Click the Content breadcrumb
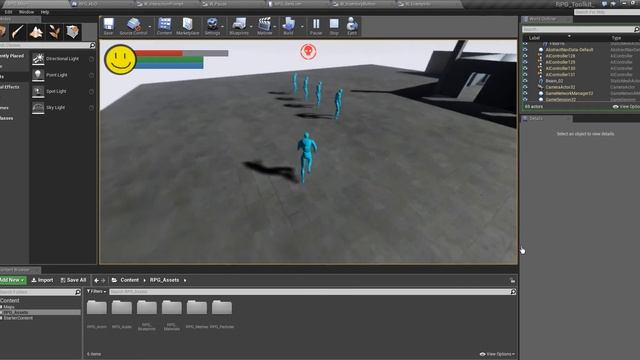640x360 pixels. (x=129, y=280)
